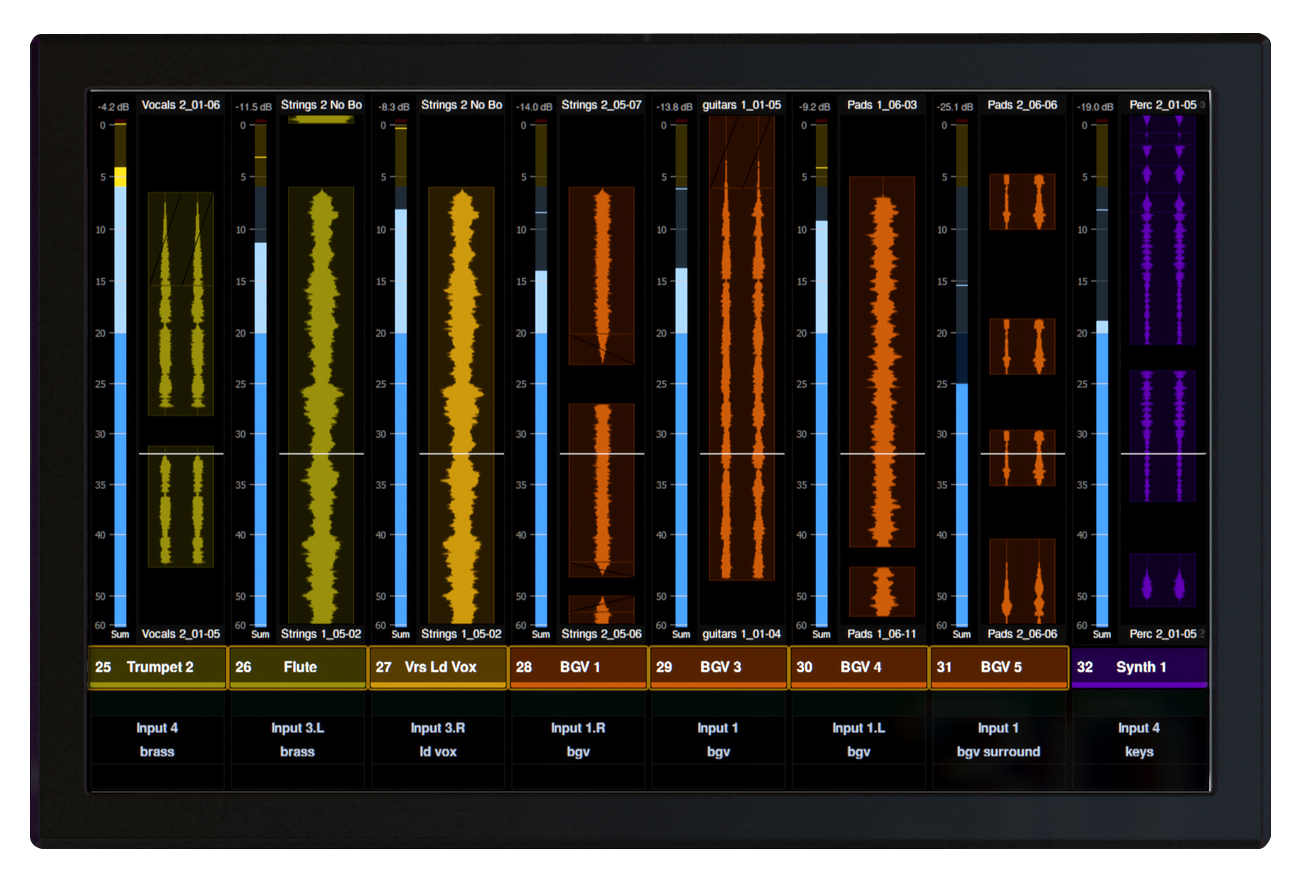Screen dimensions: 1298x883
Task: Select the BGV 1 track strip
Action: coord(578,667)
